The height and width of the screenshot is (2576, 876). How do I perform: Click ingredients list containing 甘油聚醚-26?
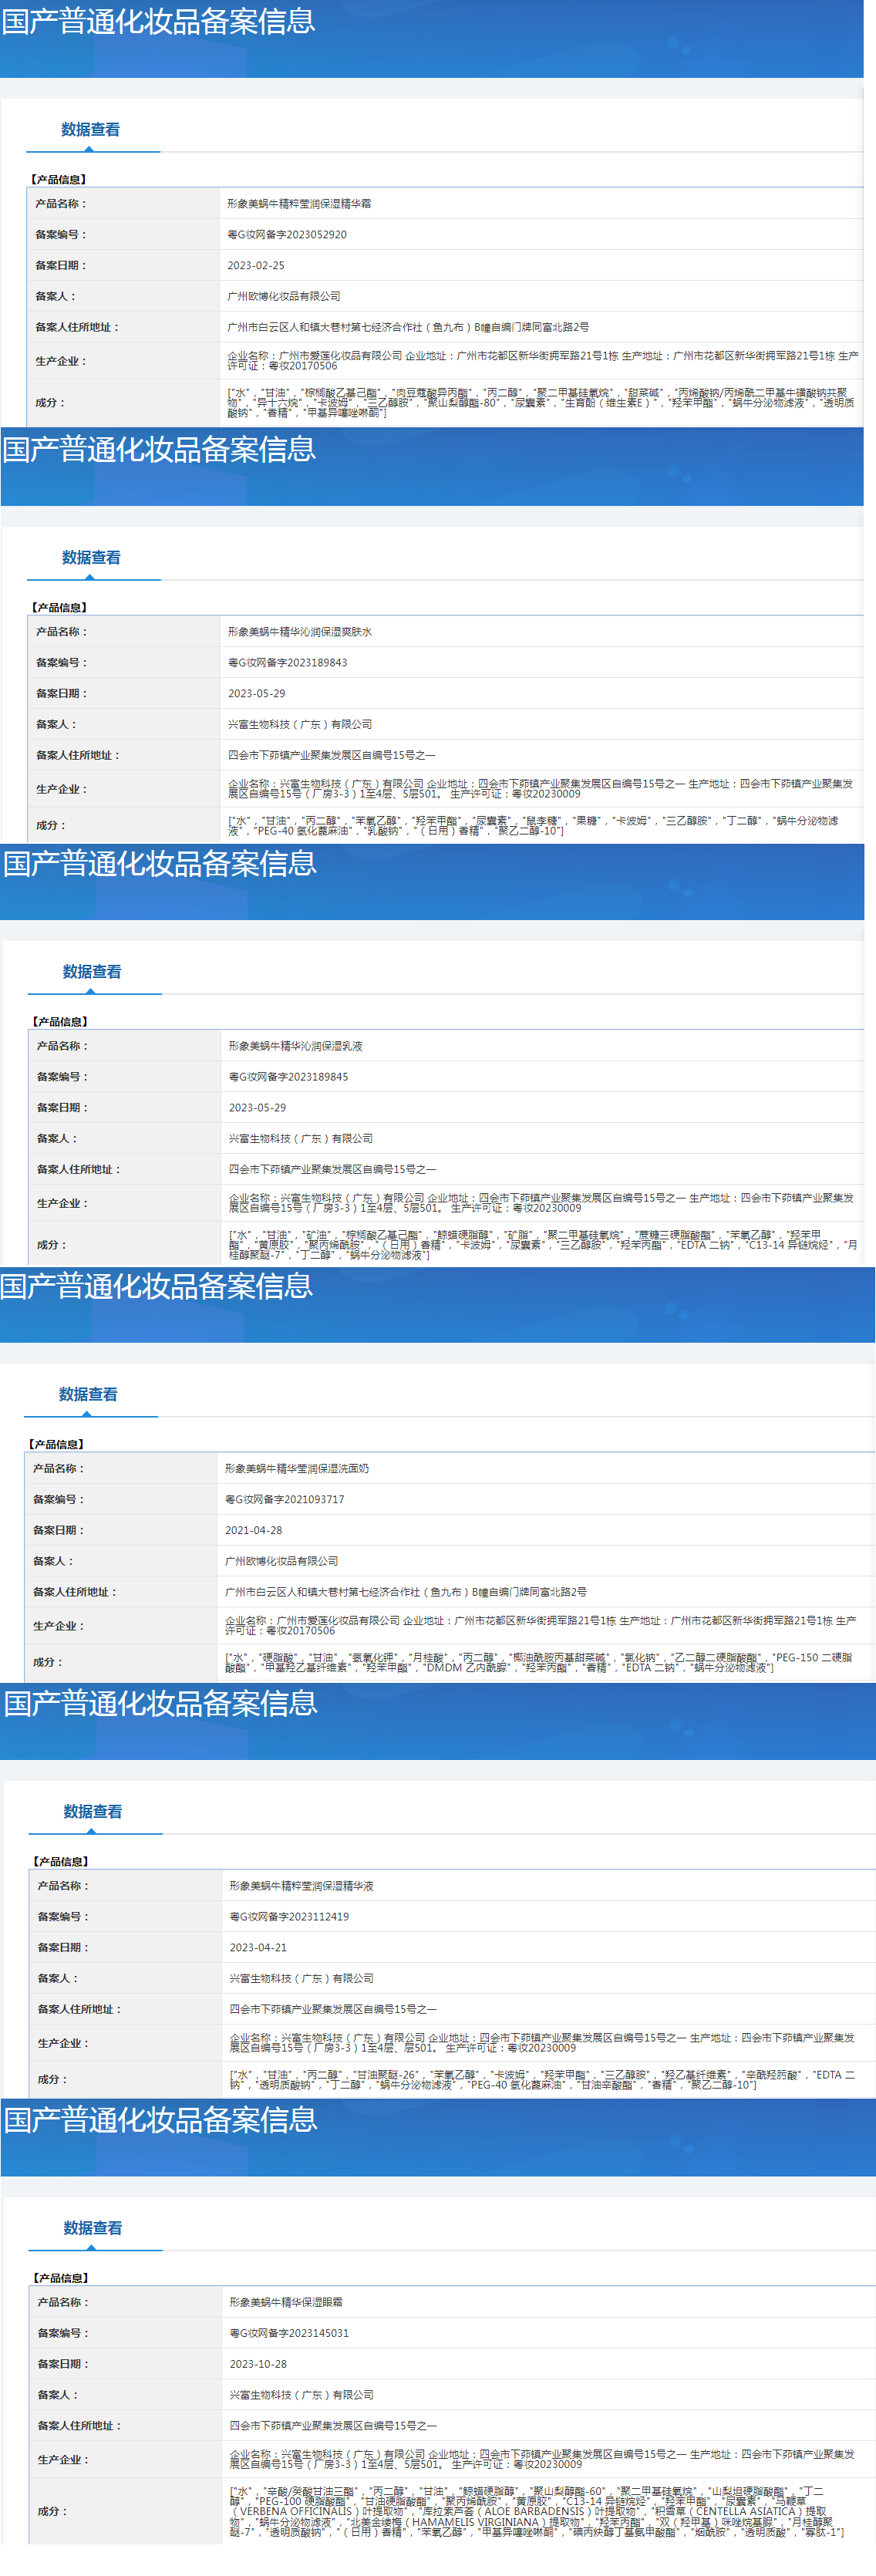pos(543,2079)
